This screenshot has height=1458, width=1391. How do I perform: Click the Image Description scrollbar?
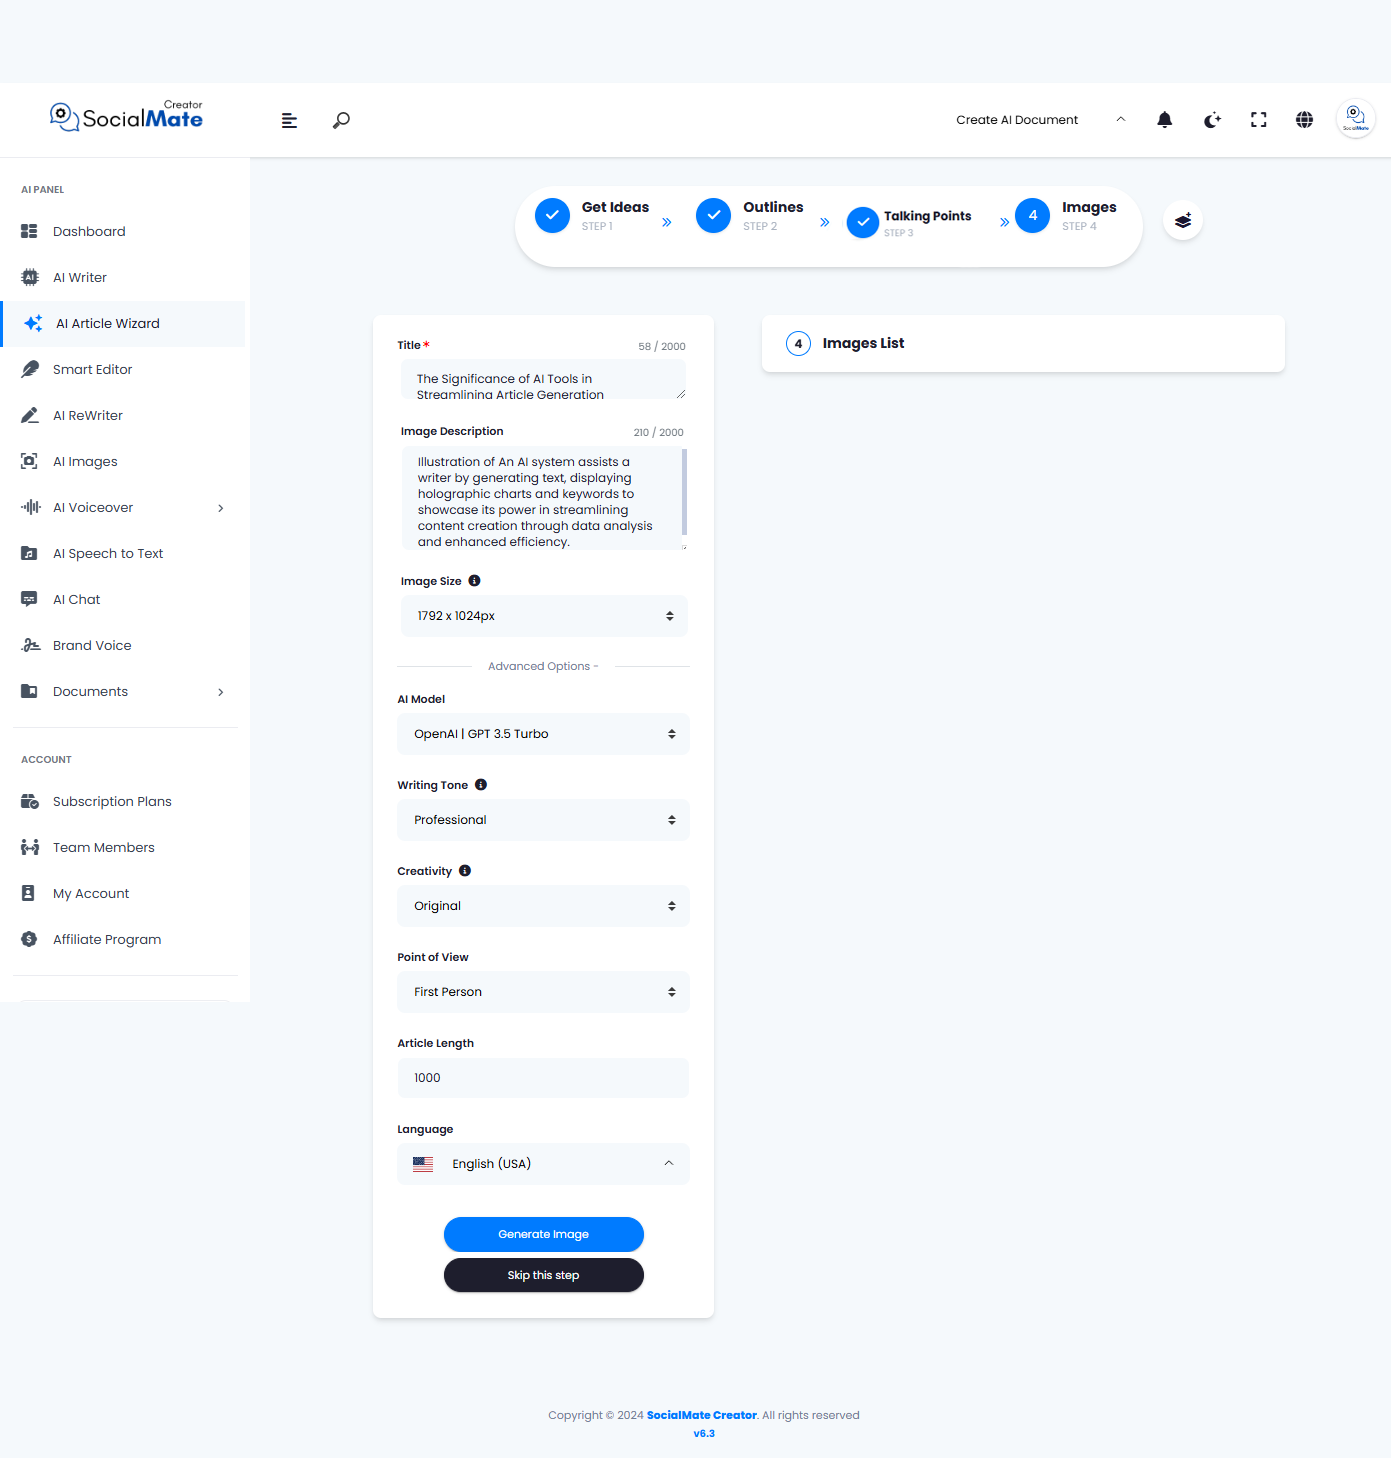pyautogui.click(x=684, y=492)
